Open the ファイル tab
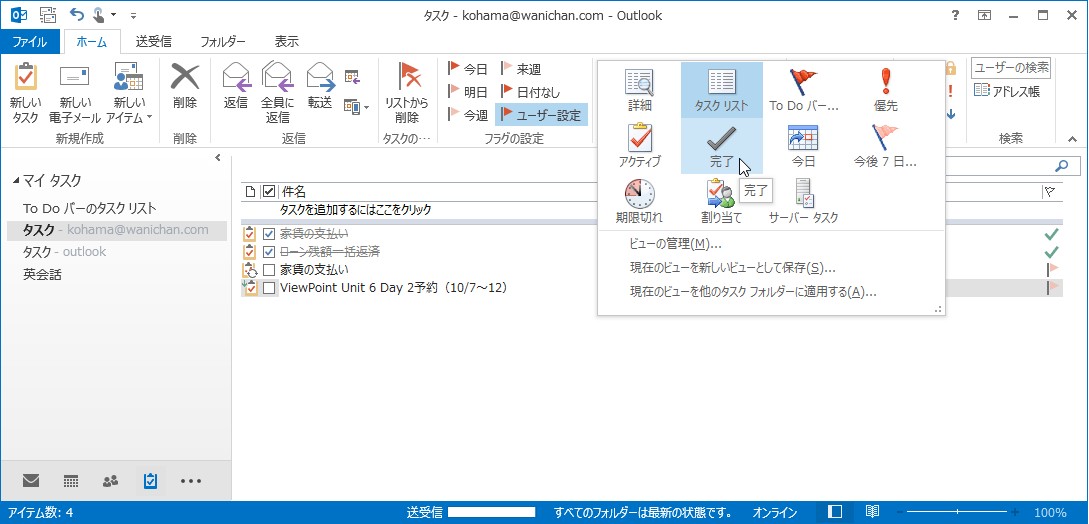 pos(30,42)
